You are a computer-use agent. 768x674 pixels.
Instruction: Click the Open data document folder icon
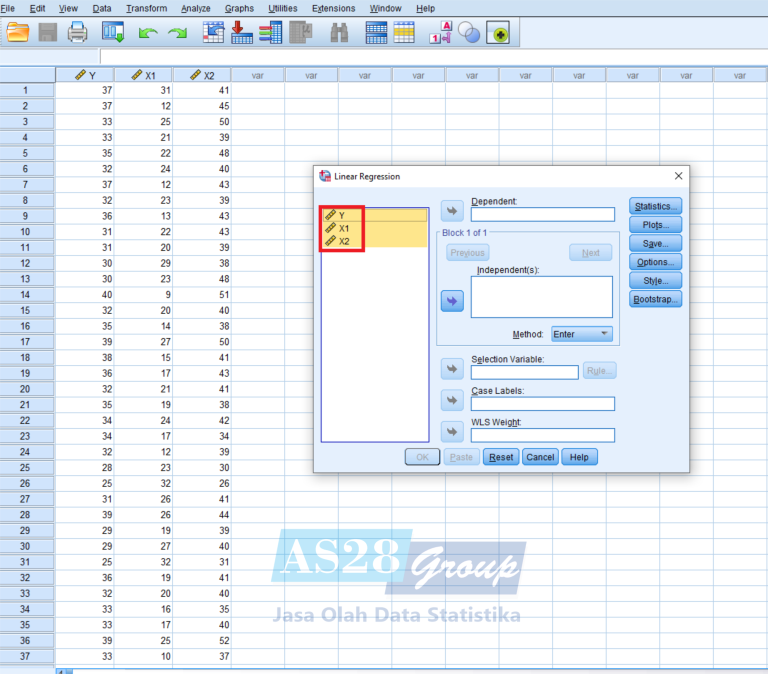coord(17,33)
